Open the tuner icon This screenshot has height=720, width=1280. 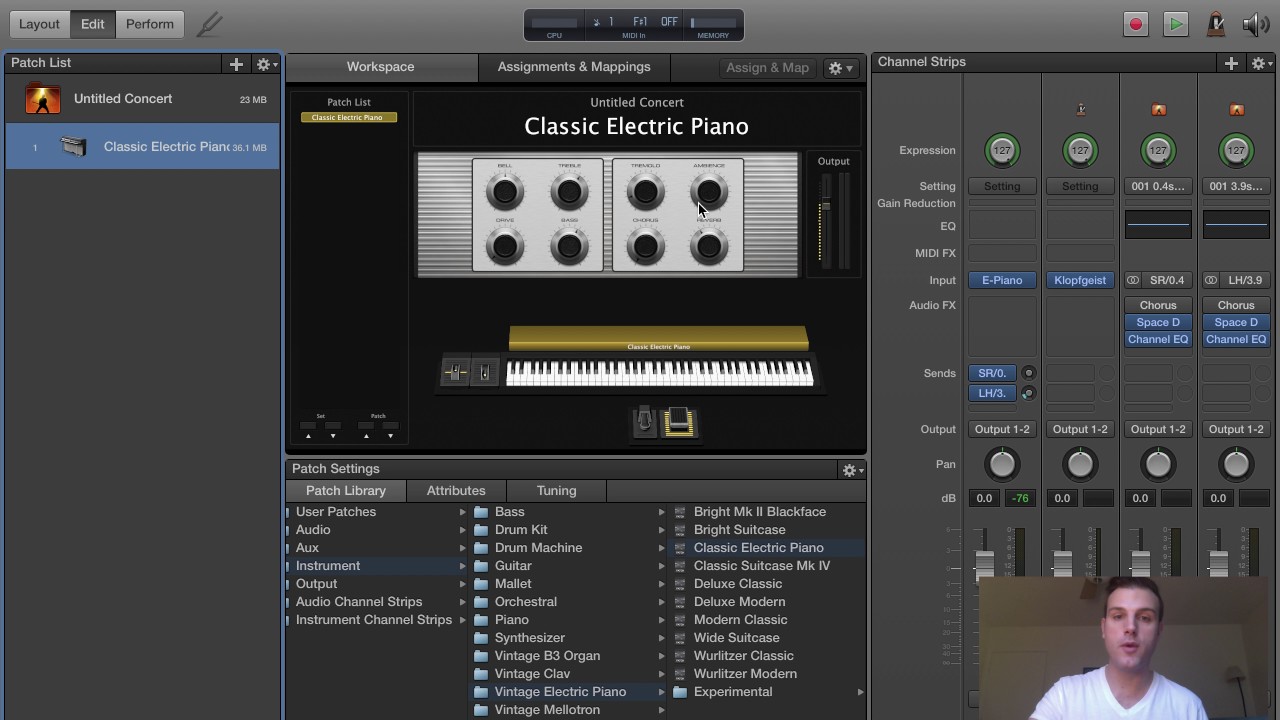(x=210, y=24)
